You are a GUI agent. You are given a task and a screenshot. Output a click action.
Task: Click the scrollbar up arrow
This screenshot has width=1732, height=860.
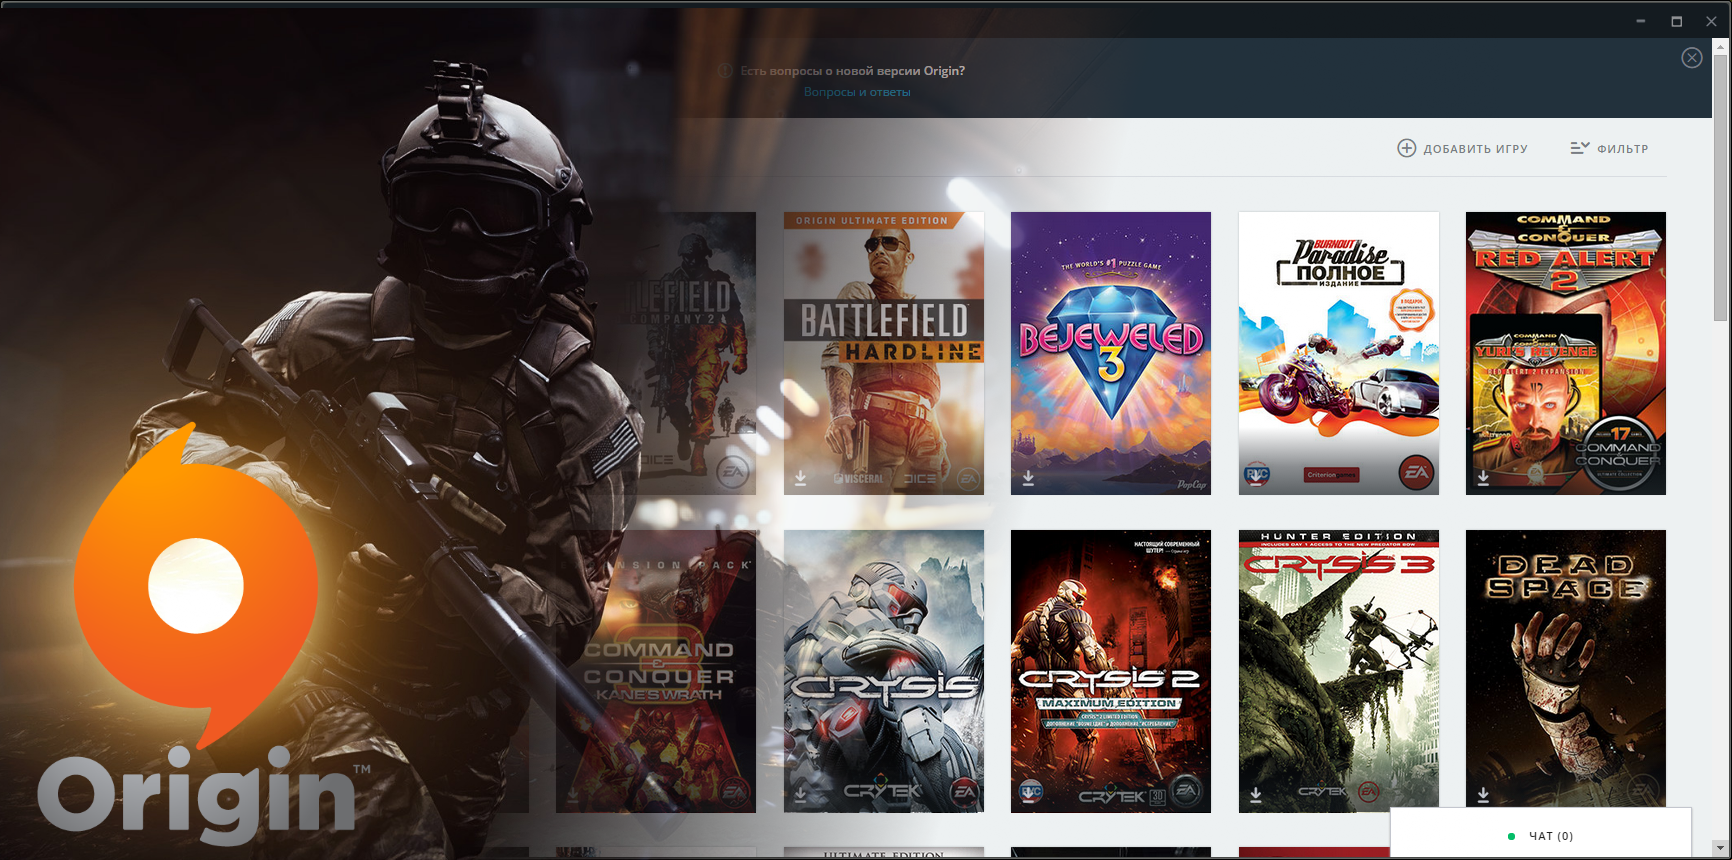coord(1721,46)
